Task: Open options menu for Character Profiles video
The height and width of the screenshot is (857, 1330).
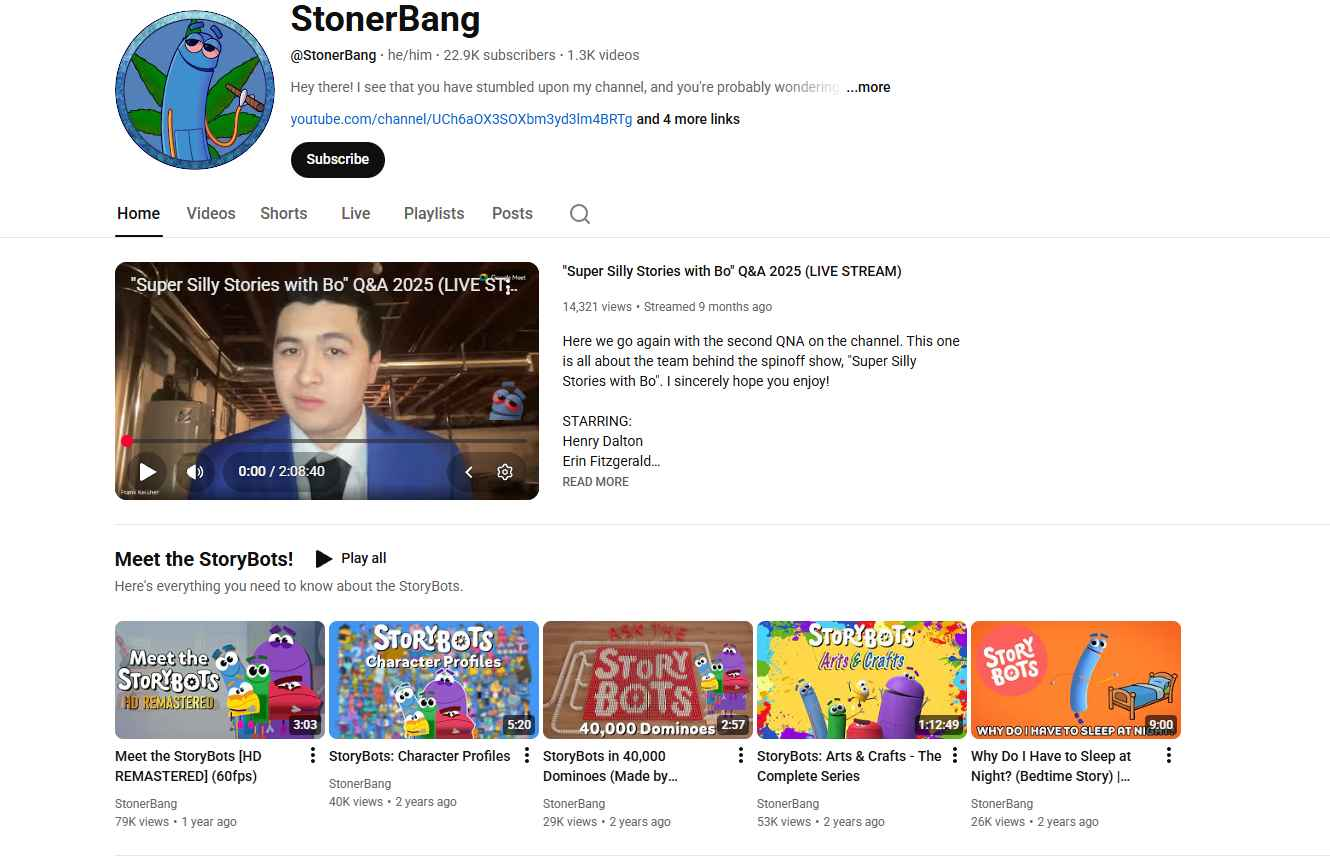Action: tap(527, 756)
